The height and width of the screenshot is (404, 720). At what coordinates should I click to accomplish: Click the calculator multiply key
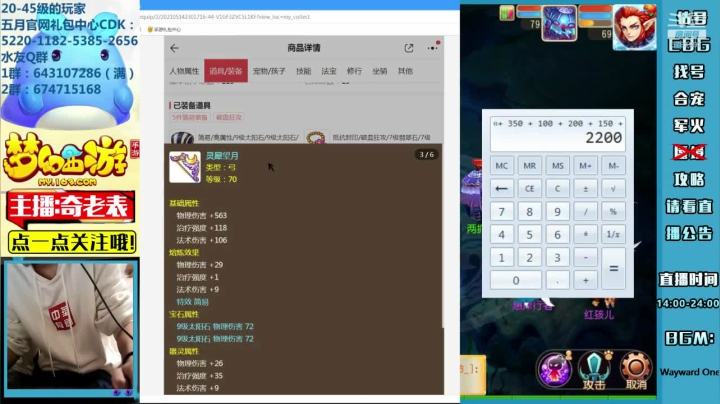(585, 235)
